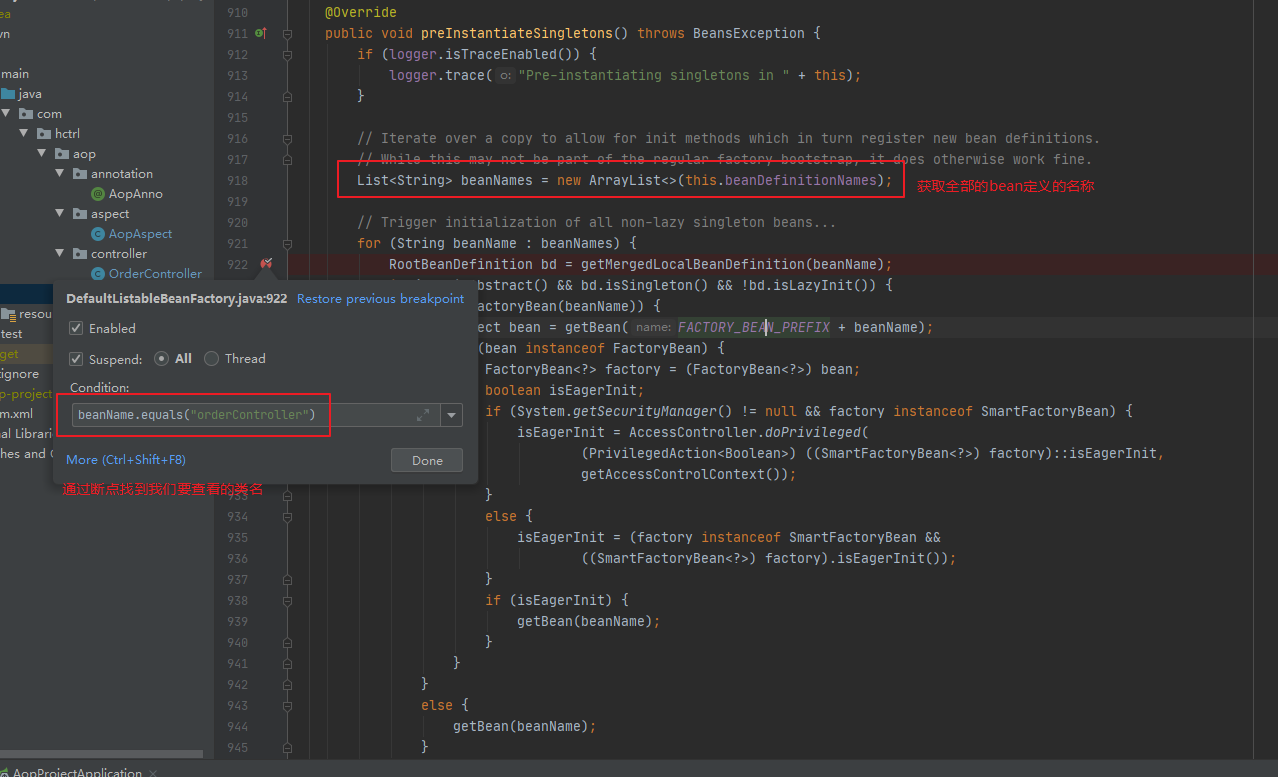Viewport: 1278px width, 777px height.
Task: Toggle the Enabled breakpoint checkbox
Action: [76, 328]
